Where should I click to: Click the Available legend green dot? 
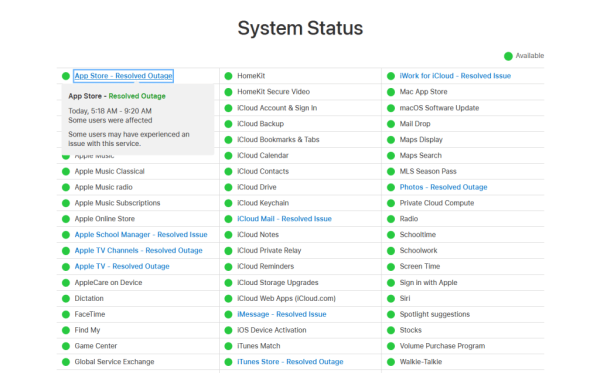(508, 56)
